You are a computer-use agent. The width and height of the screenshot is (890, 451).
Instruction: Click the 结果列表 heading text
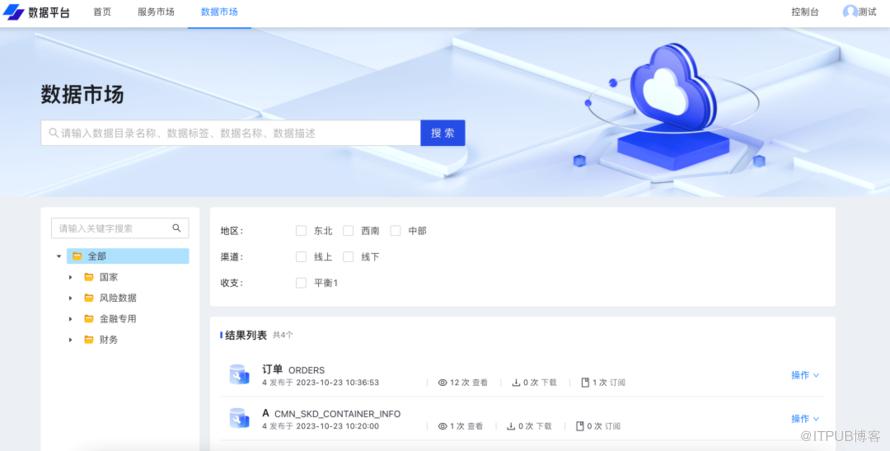pos(246,335)
